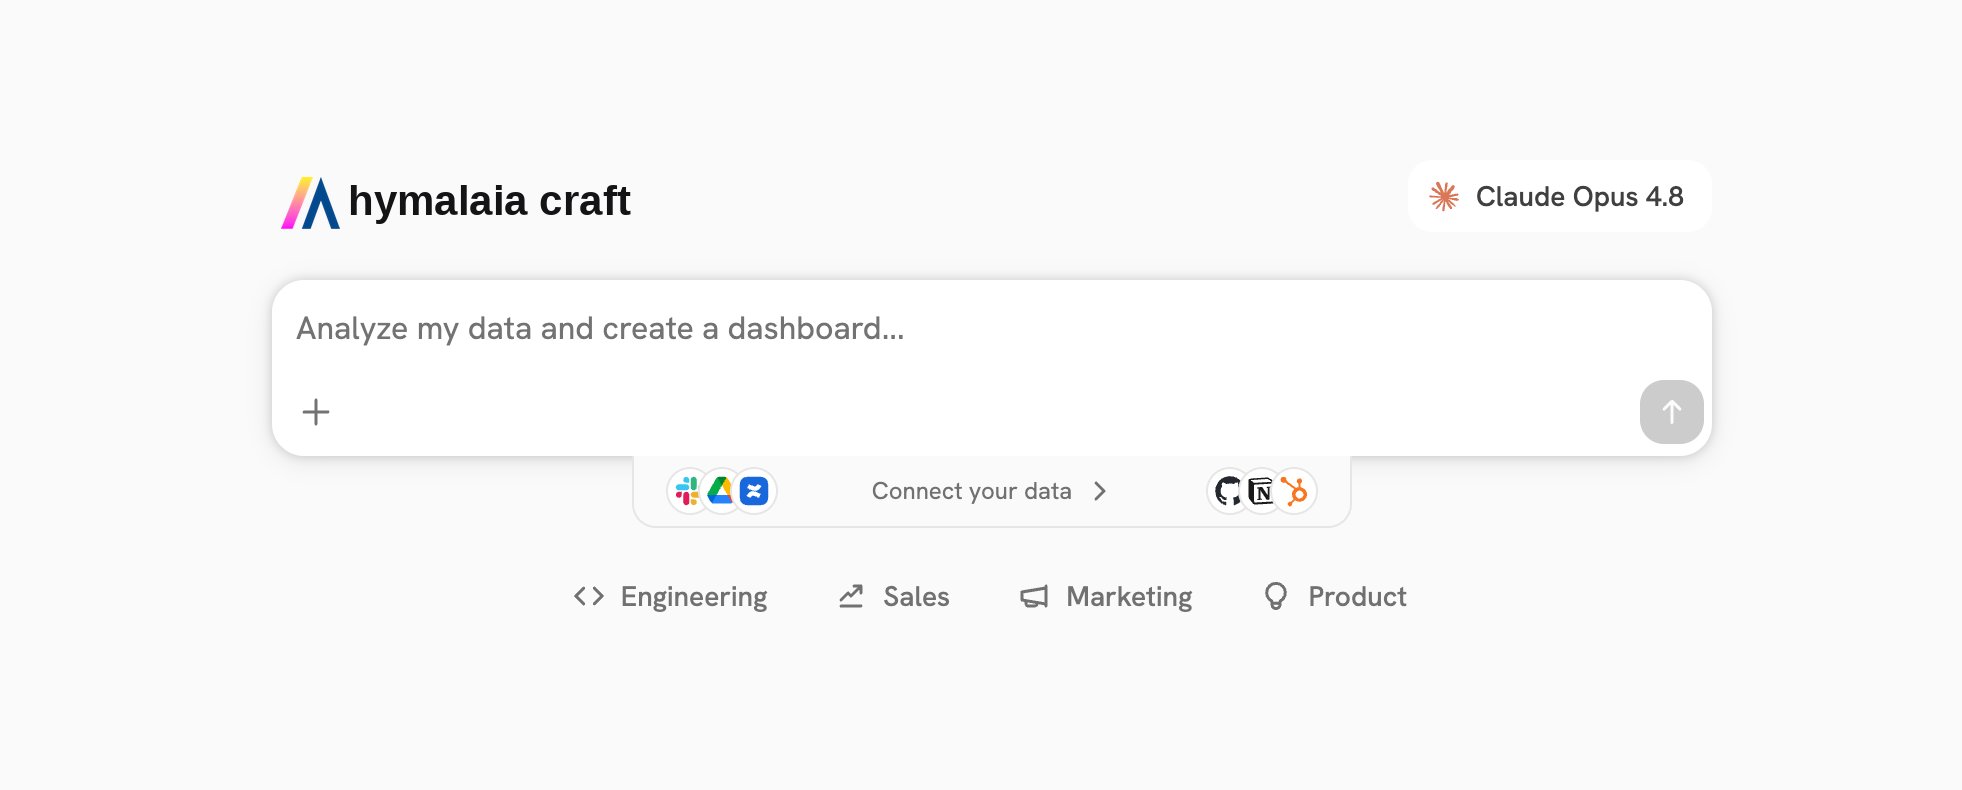Select the HubSpot connector icon
This screenshot has width=1962, height=790.
click(1295, 491)
